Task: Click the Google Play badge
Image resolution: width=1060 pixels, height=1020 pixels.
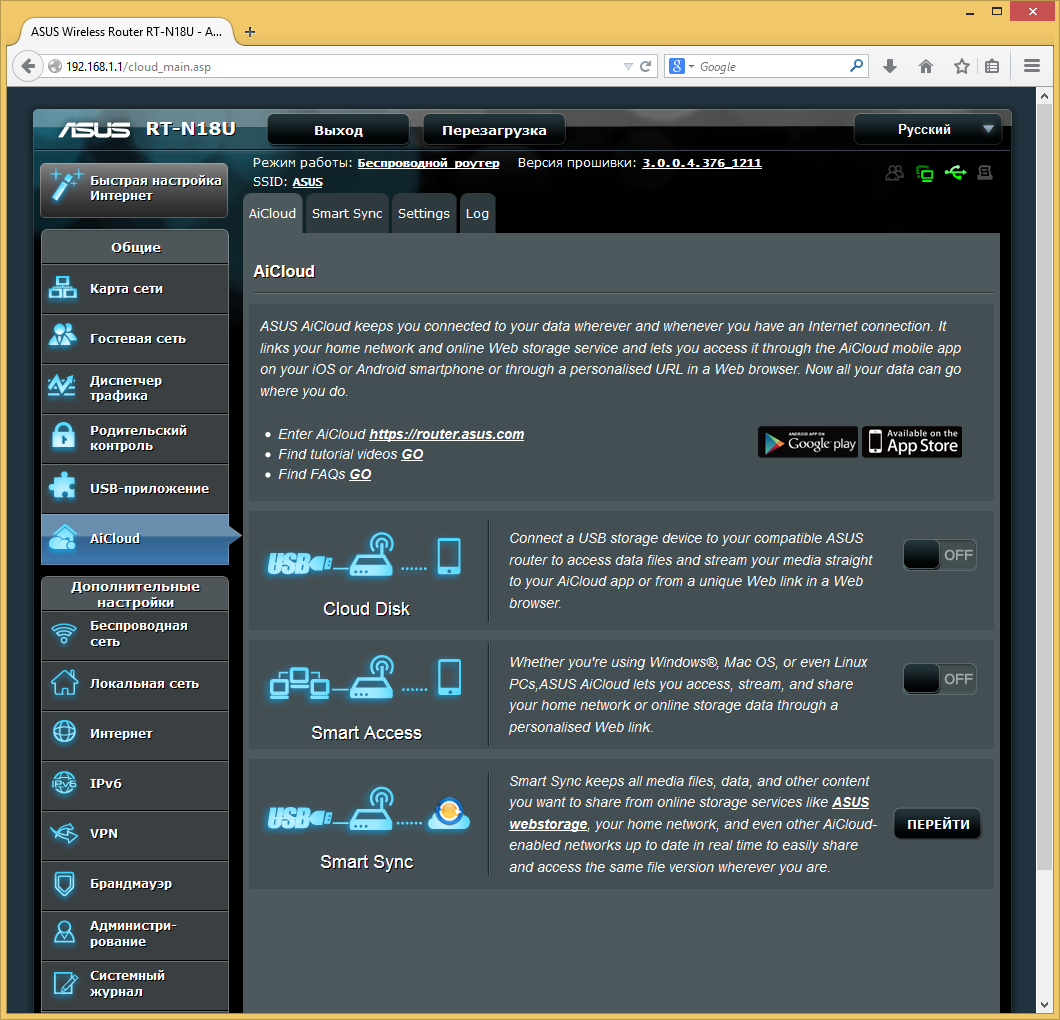Action: (x=808, y=442)
